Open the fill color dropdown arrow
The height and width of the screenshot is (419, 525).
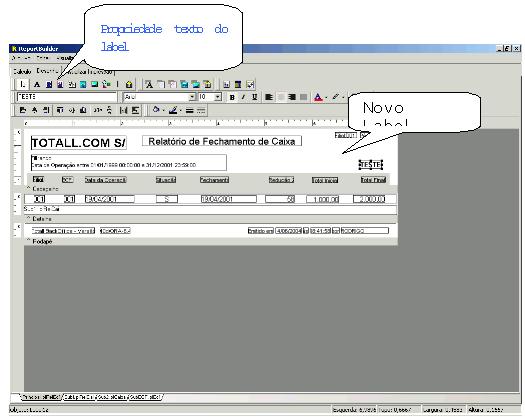[164, 110]
